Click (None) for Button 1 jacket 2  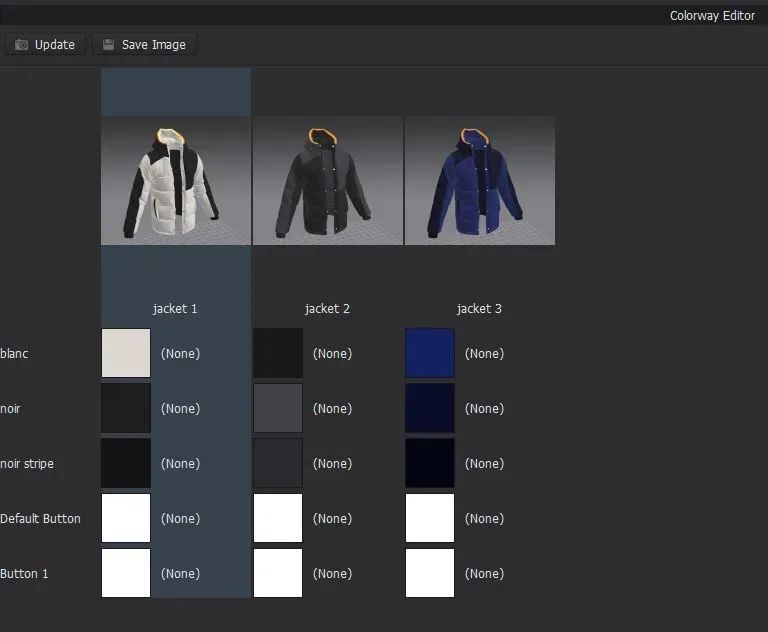click(332, 573)
